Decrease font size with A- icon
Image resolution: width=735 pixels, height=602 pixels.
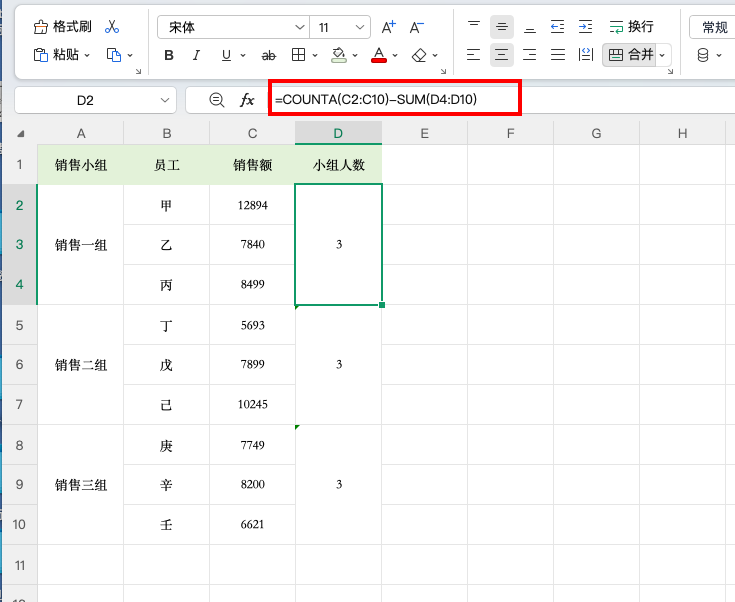tap(416, 27)
